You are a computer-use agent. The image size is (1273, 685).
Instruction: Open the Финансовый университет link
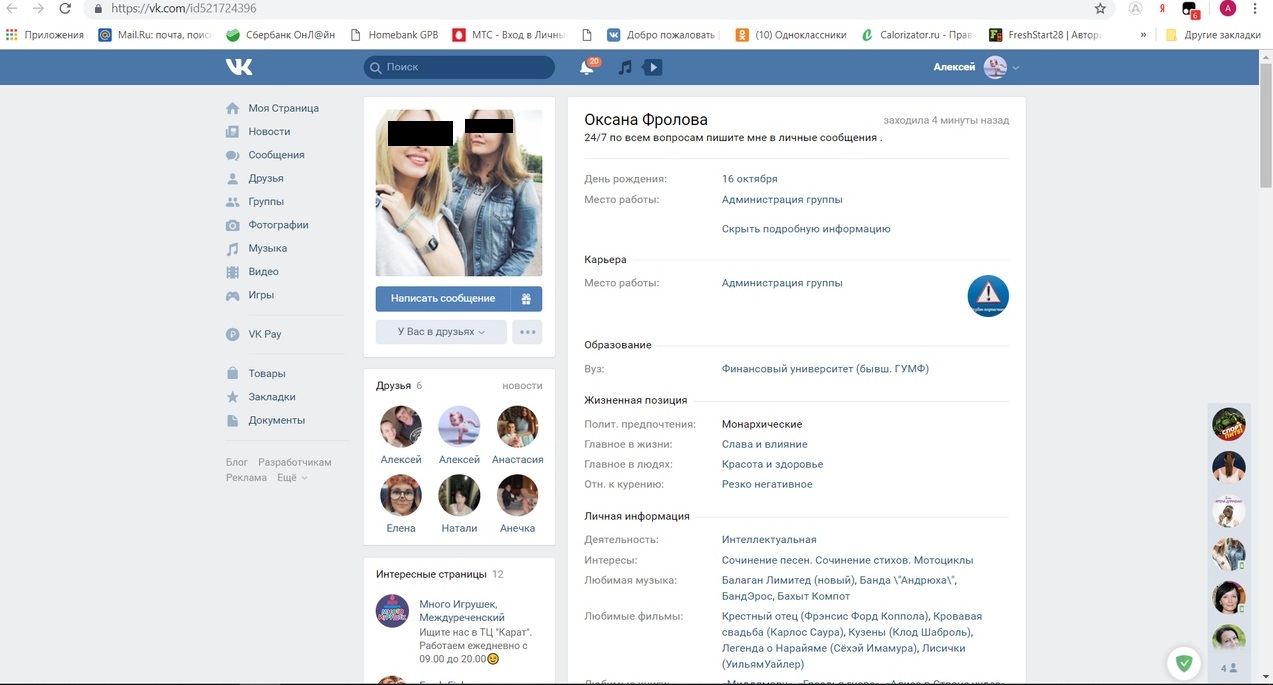pyautogui.click(x=825, y=369)
